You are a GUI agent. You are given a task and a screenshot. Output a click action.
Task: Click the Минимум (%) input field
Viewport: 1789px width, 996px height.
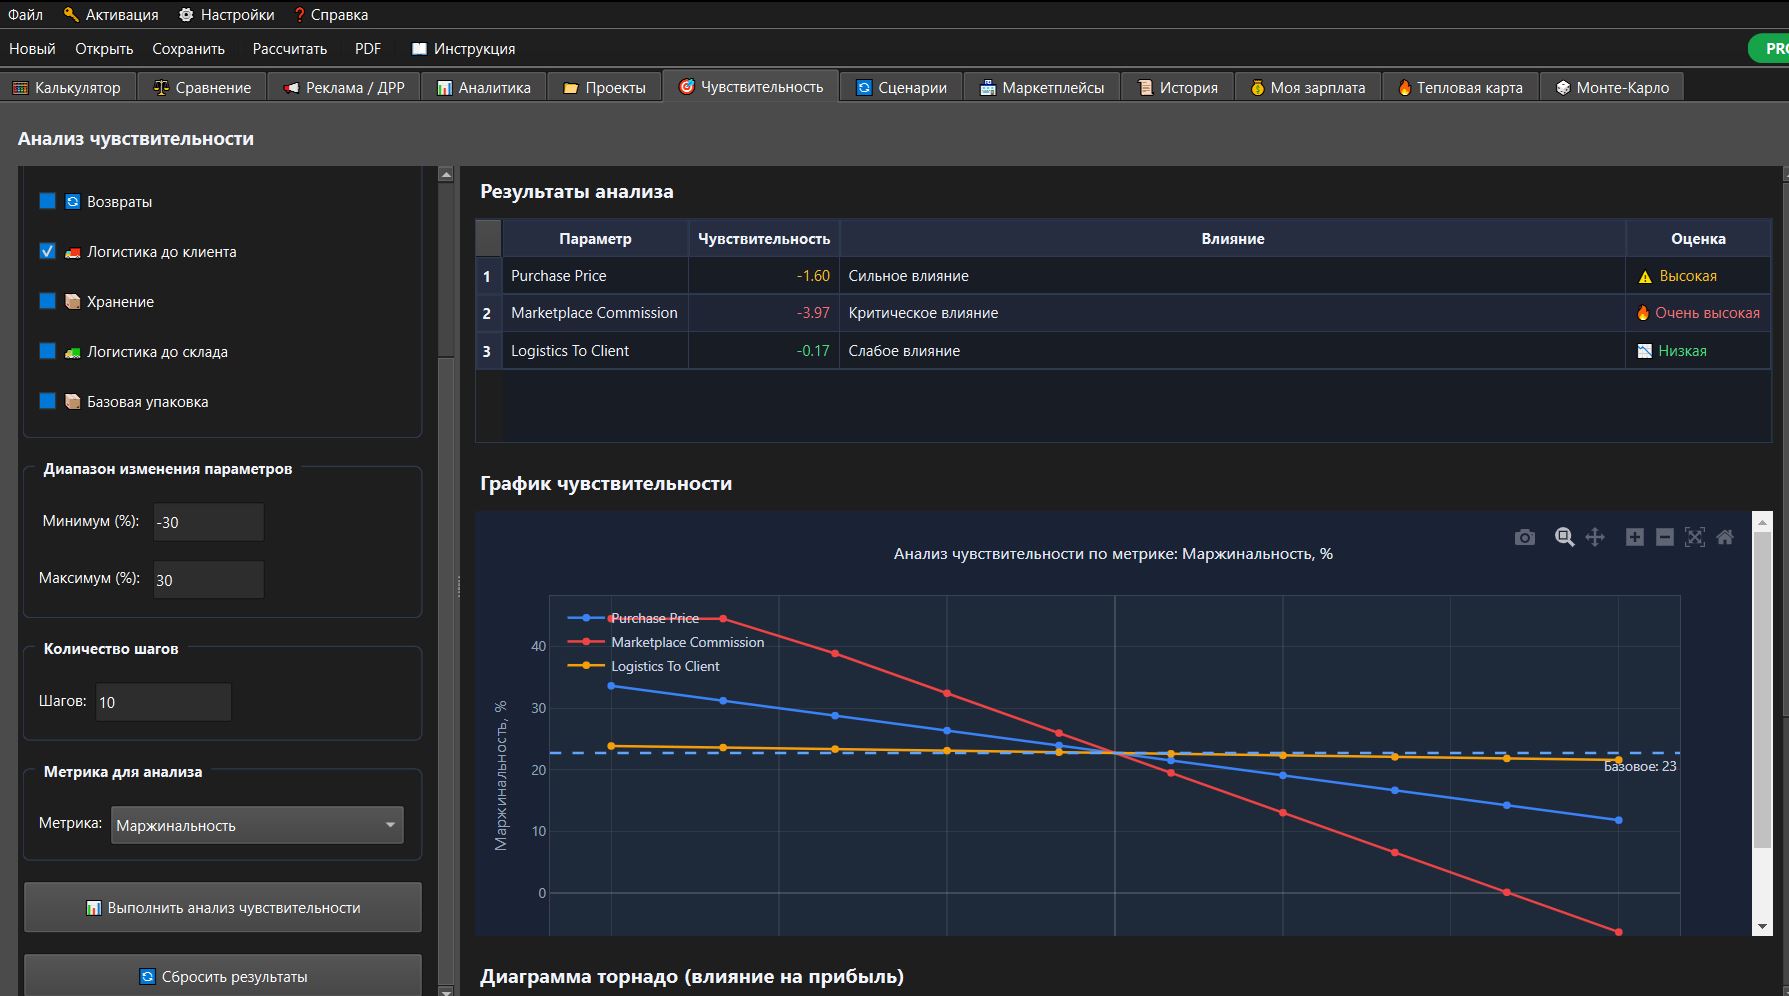[x=209, y=522]
